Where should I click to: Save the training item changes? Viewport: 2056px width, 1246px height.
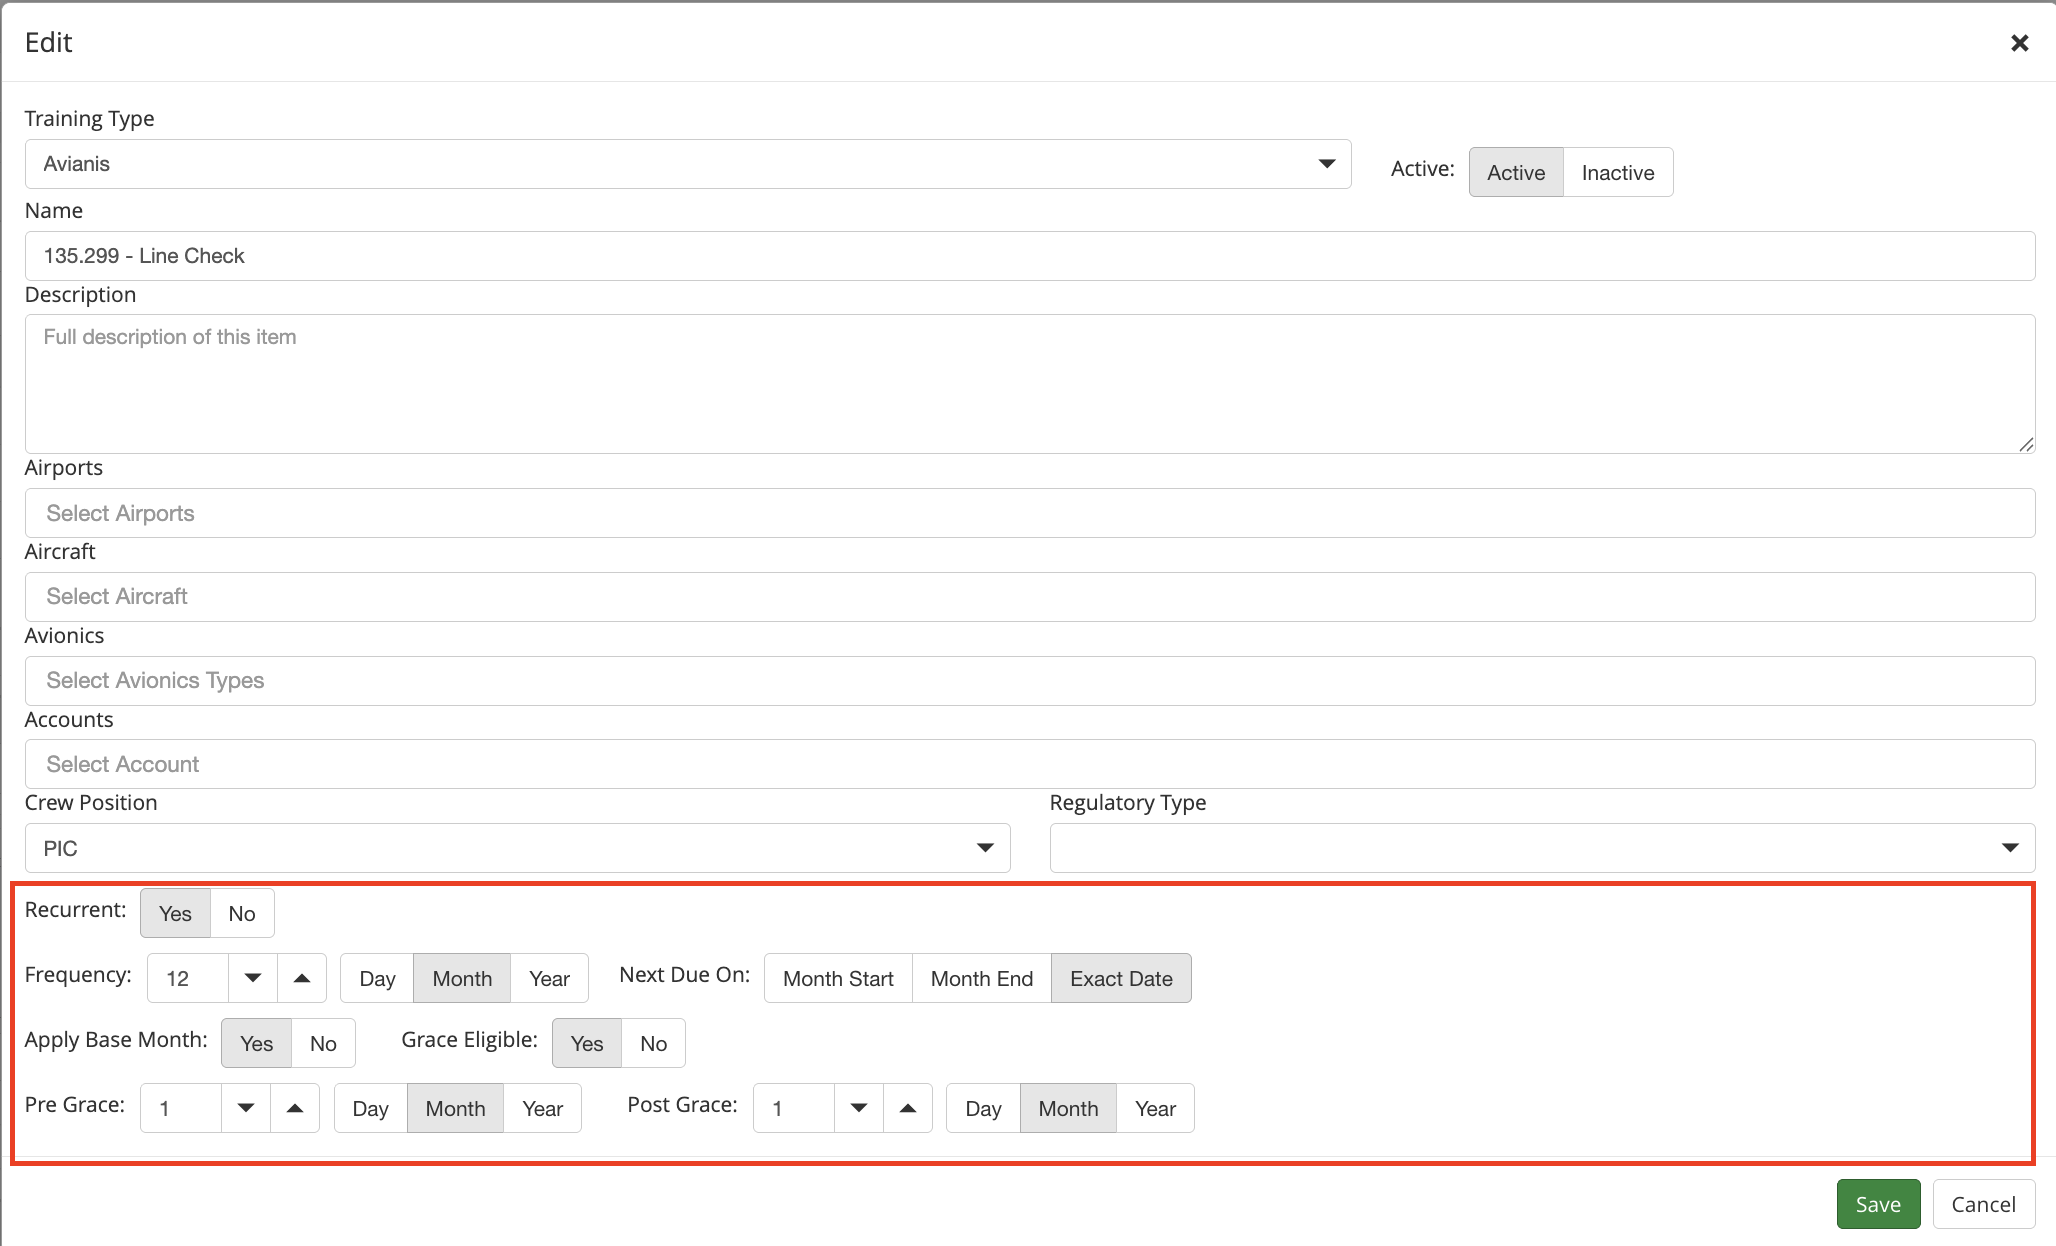[1877, 1204]
